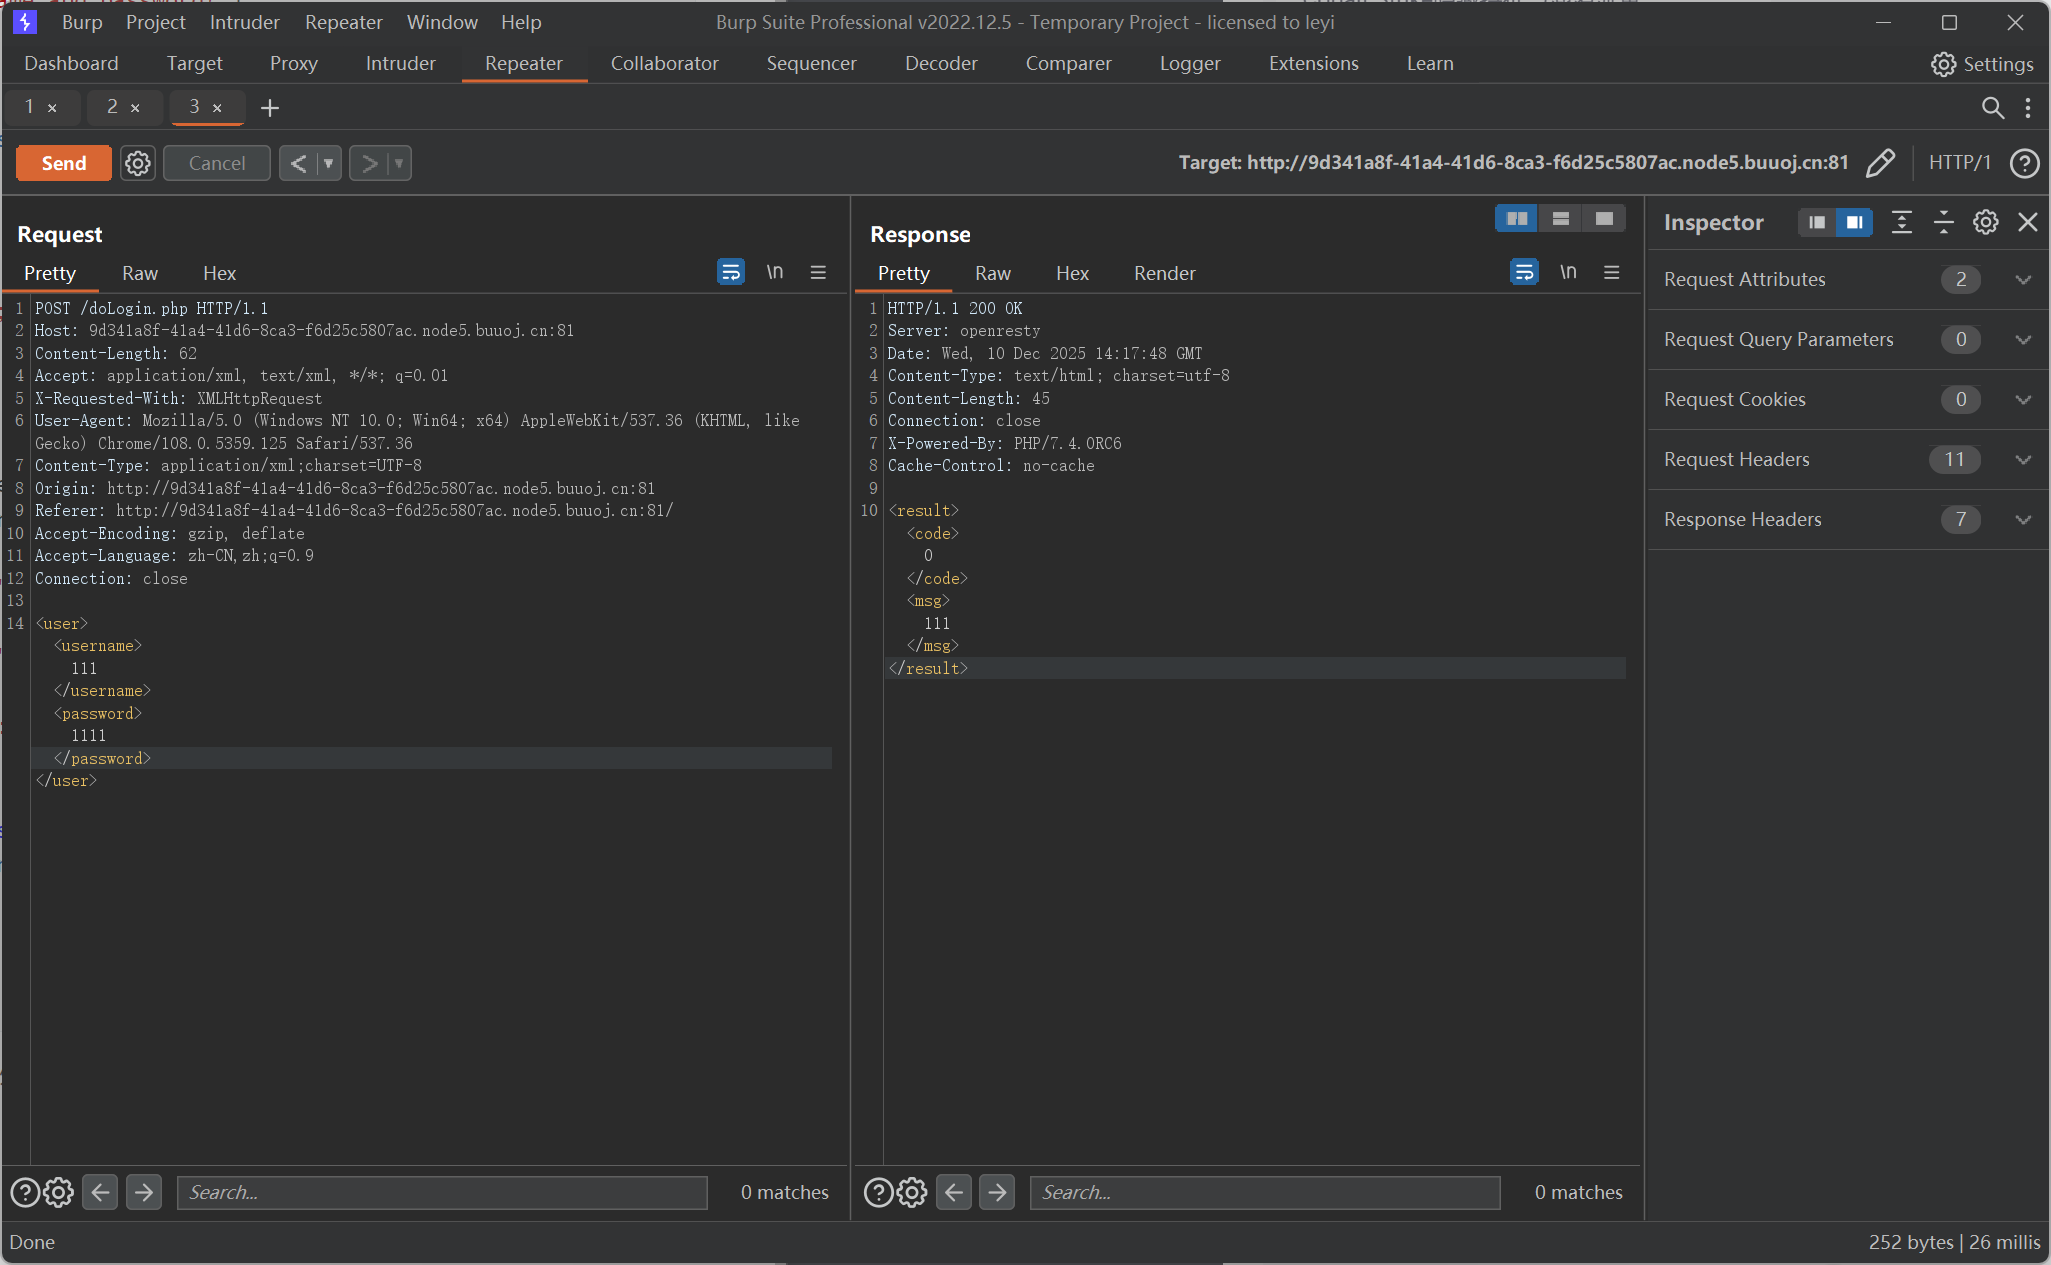Click the Inspector settings gear icon
The height and width of the screenshot is (1265, 2051).
pyautogui.click(x=1986, y=222)
